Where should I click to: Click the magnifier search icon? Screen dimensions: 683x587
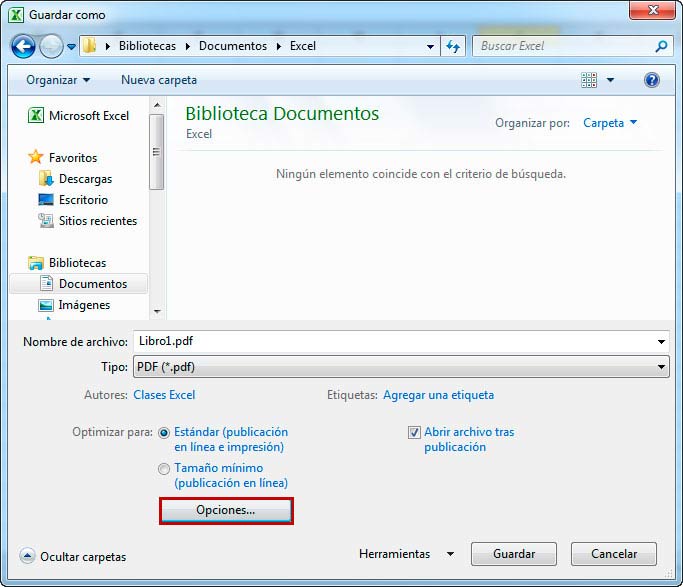tap(662, 46)
